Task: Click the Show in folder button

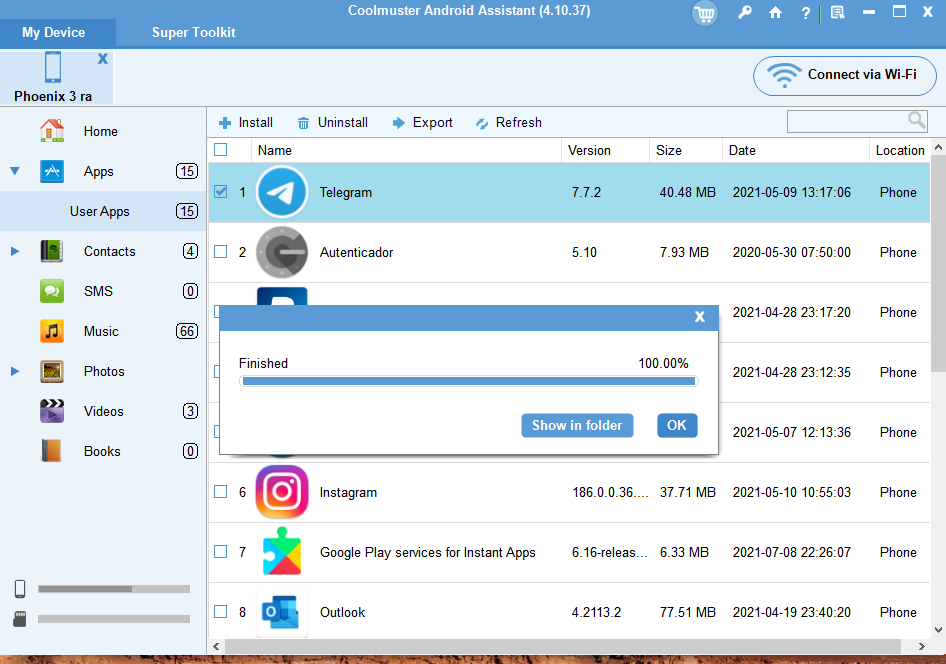Action: tap(577, 425)
